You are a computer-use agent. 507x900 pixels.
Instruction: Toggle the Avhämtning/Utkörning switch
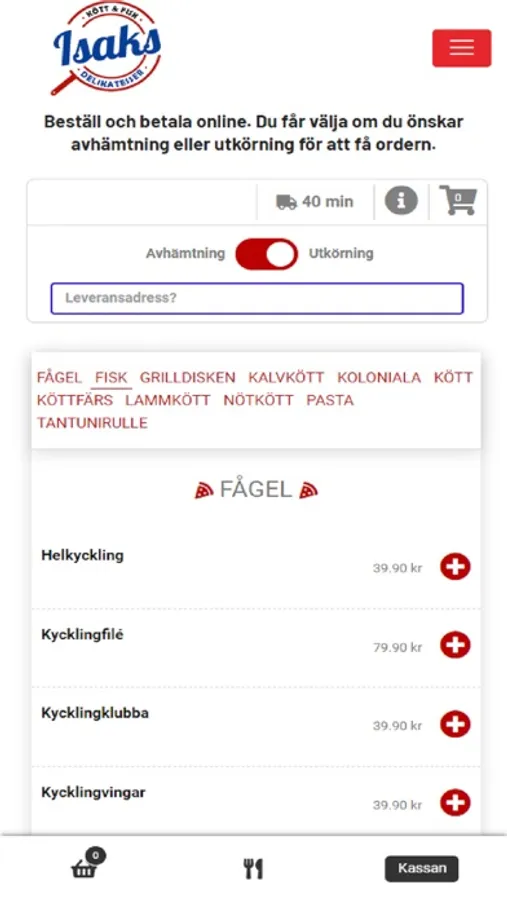(x=266, y=254)
